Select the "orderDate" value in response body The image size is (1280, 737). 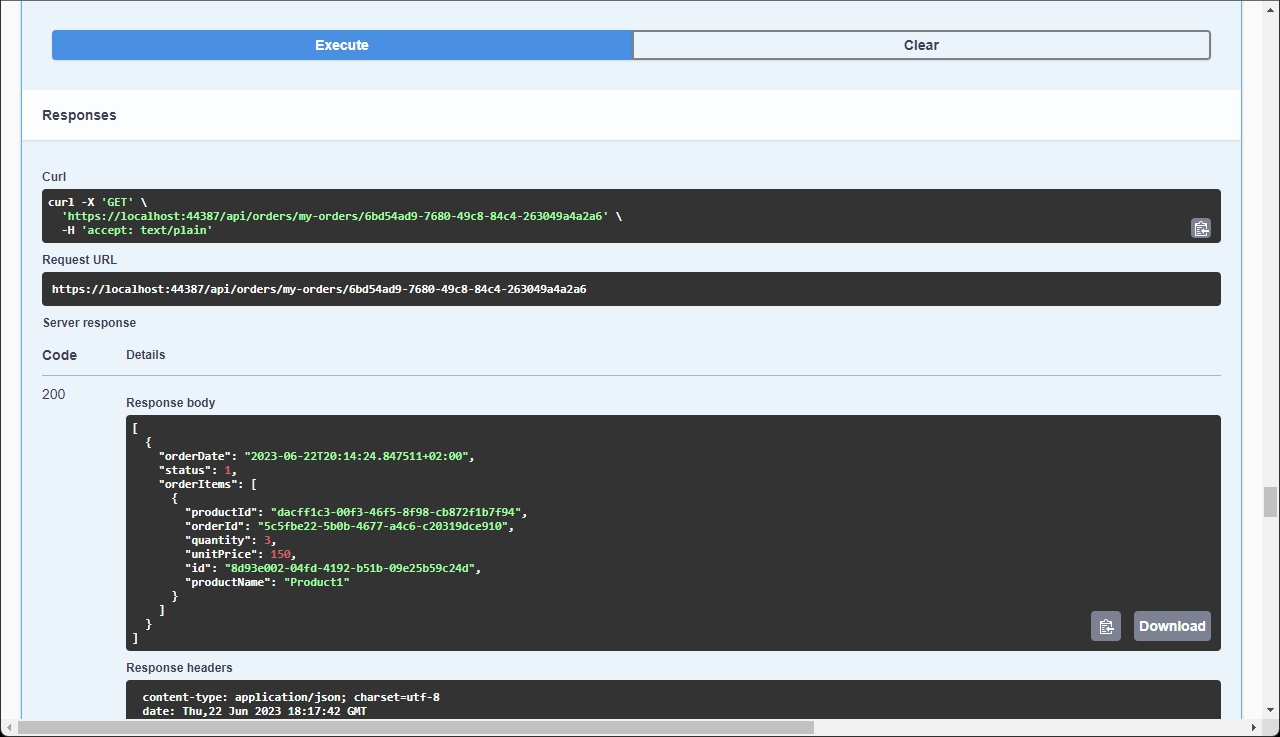(x=358, y=456)
